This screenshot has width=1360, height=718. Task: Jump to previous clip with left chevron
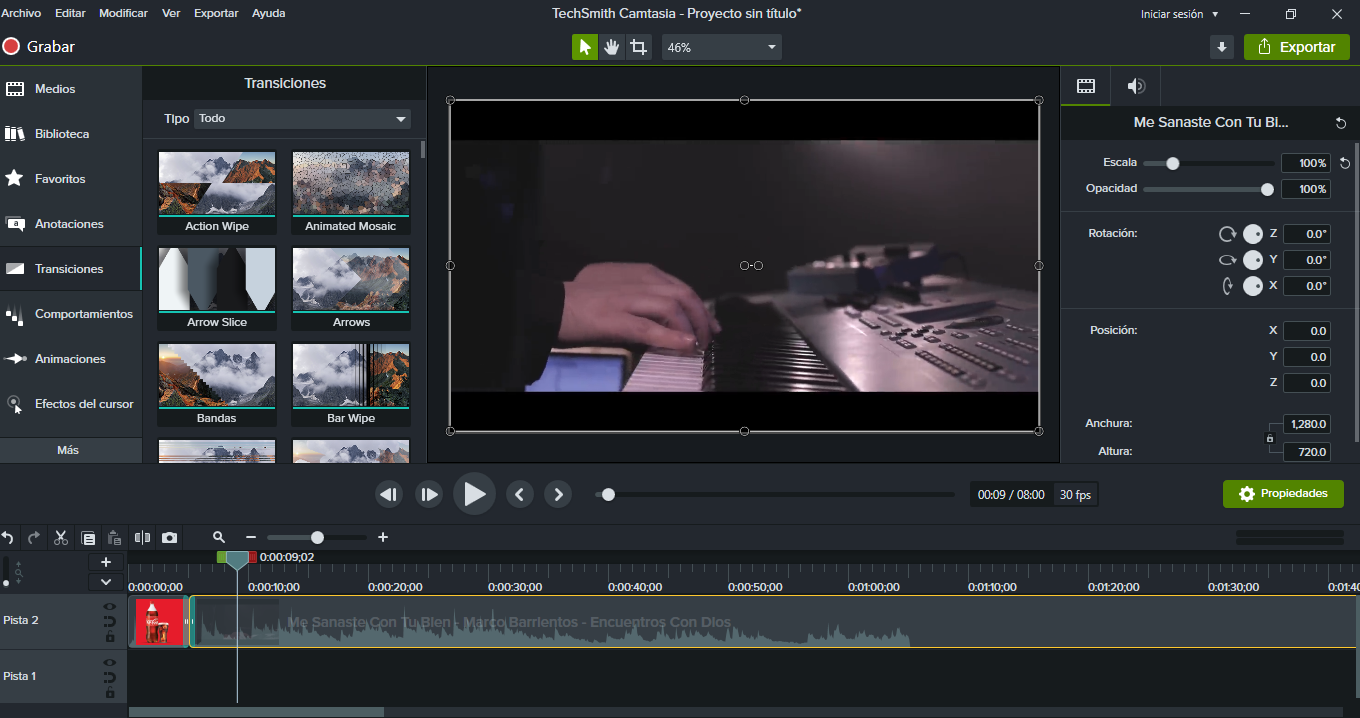(x=518, y=494)
